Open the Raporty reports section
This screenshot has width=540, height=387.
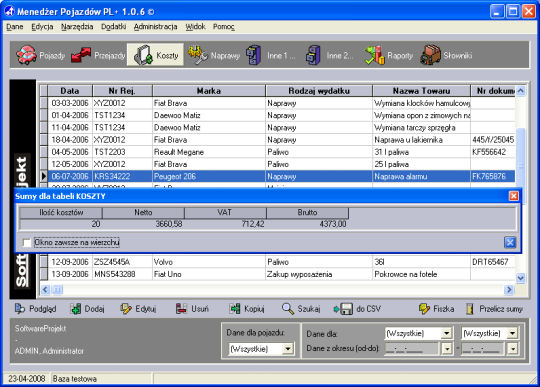pyautogui.click(x=388, y=55)
